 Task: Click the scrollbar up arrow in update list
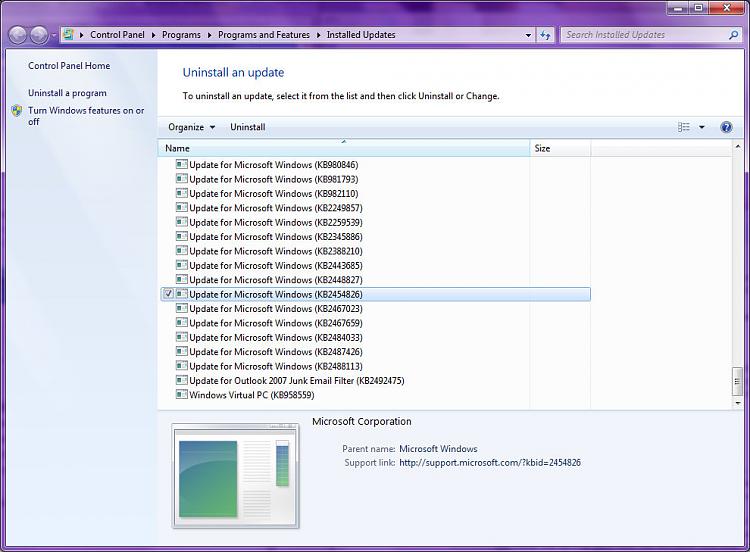click(737, 147)
